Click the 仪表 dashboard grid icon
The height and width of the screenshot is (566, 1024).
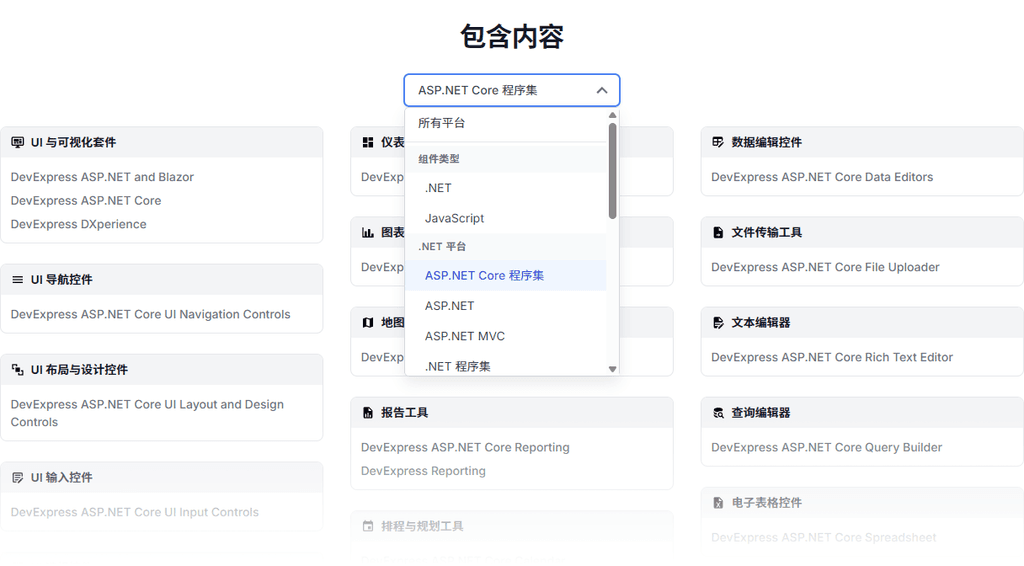(x=368, y=142)
